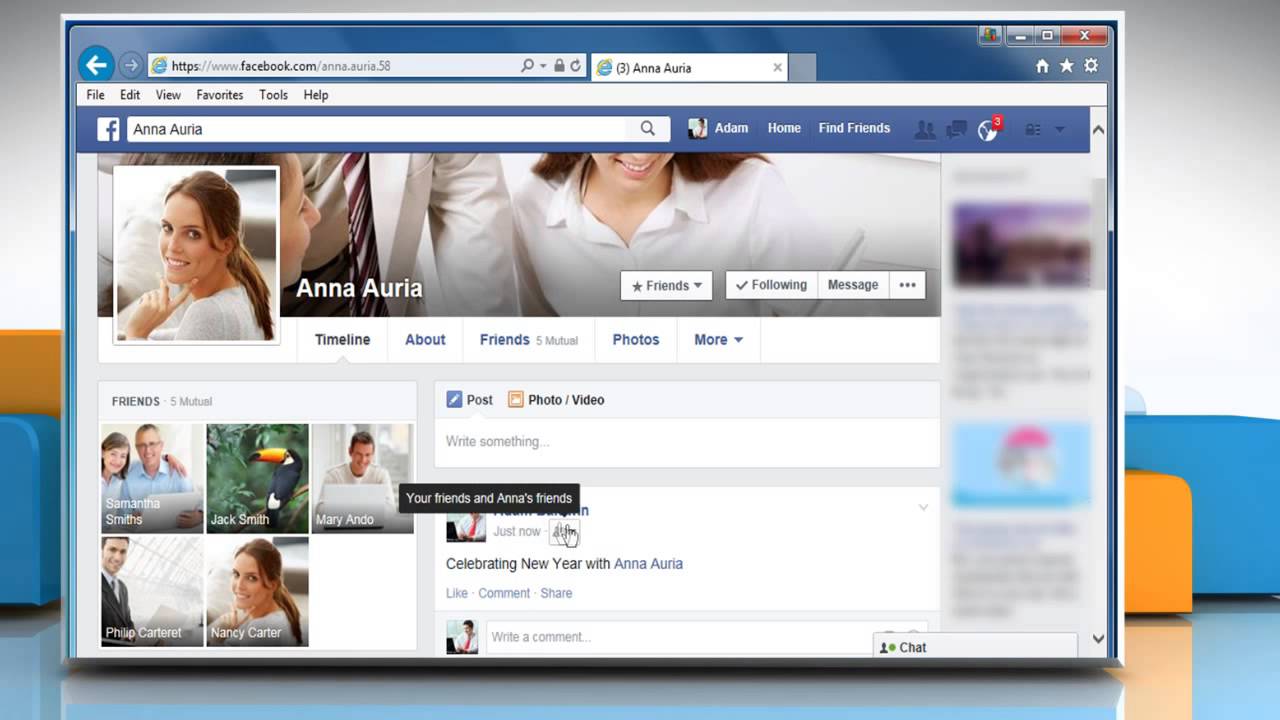This screenshot has height=720, width=1280.
Task: Click the address bar lock security icon
Action: pos(559,66)
